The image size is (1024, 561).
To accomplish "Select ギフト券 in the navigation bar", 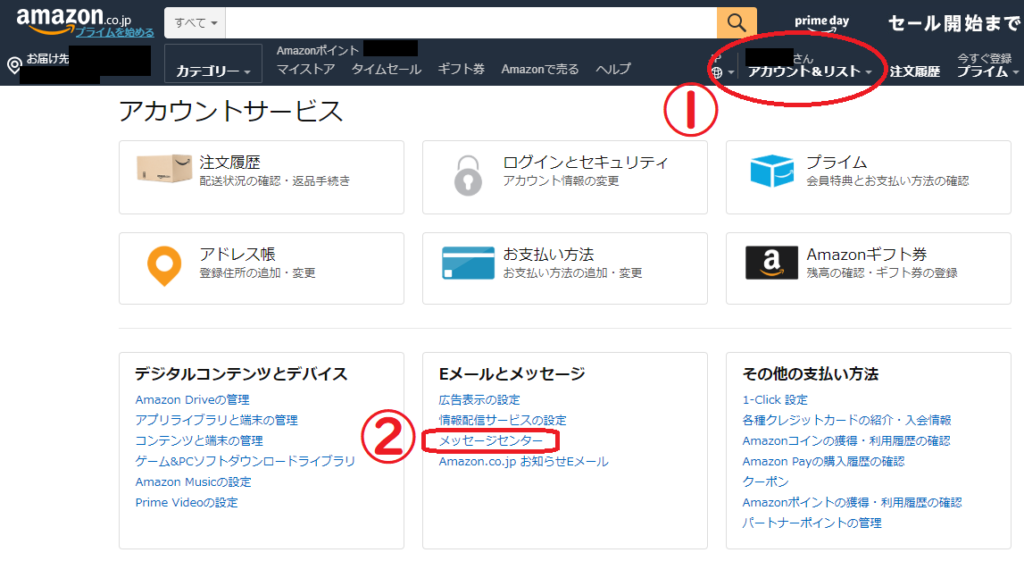I will click(460, 69).
